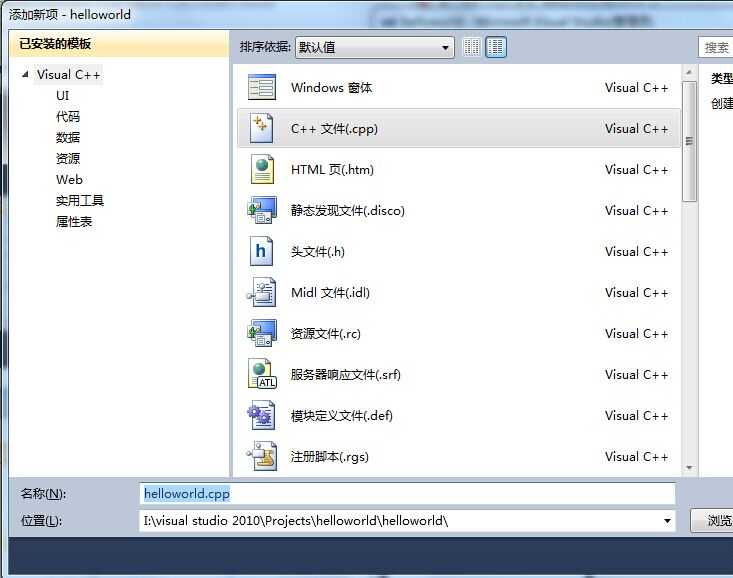Screen dimensions: 733x578
Task: Select 资源 category in tree
Action: 68,159
